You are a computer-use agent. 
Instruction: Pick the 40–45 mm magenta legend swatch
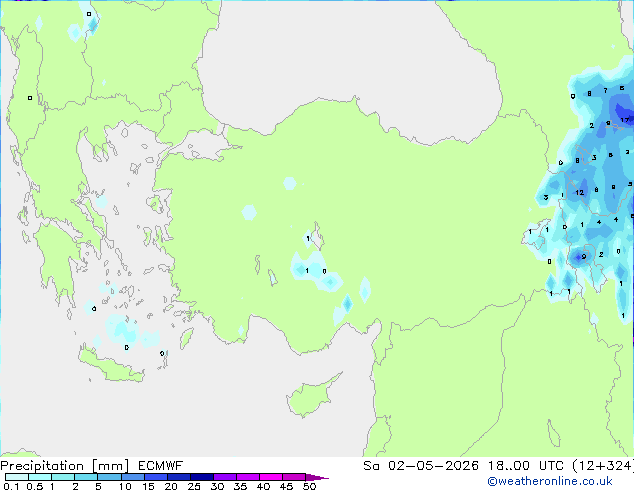[x=271, y=477]
